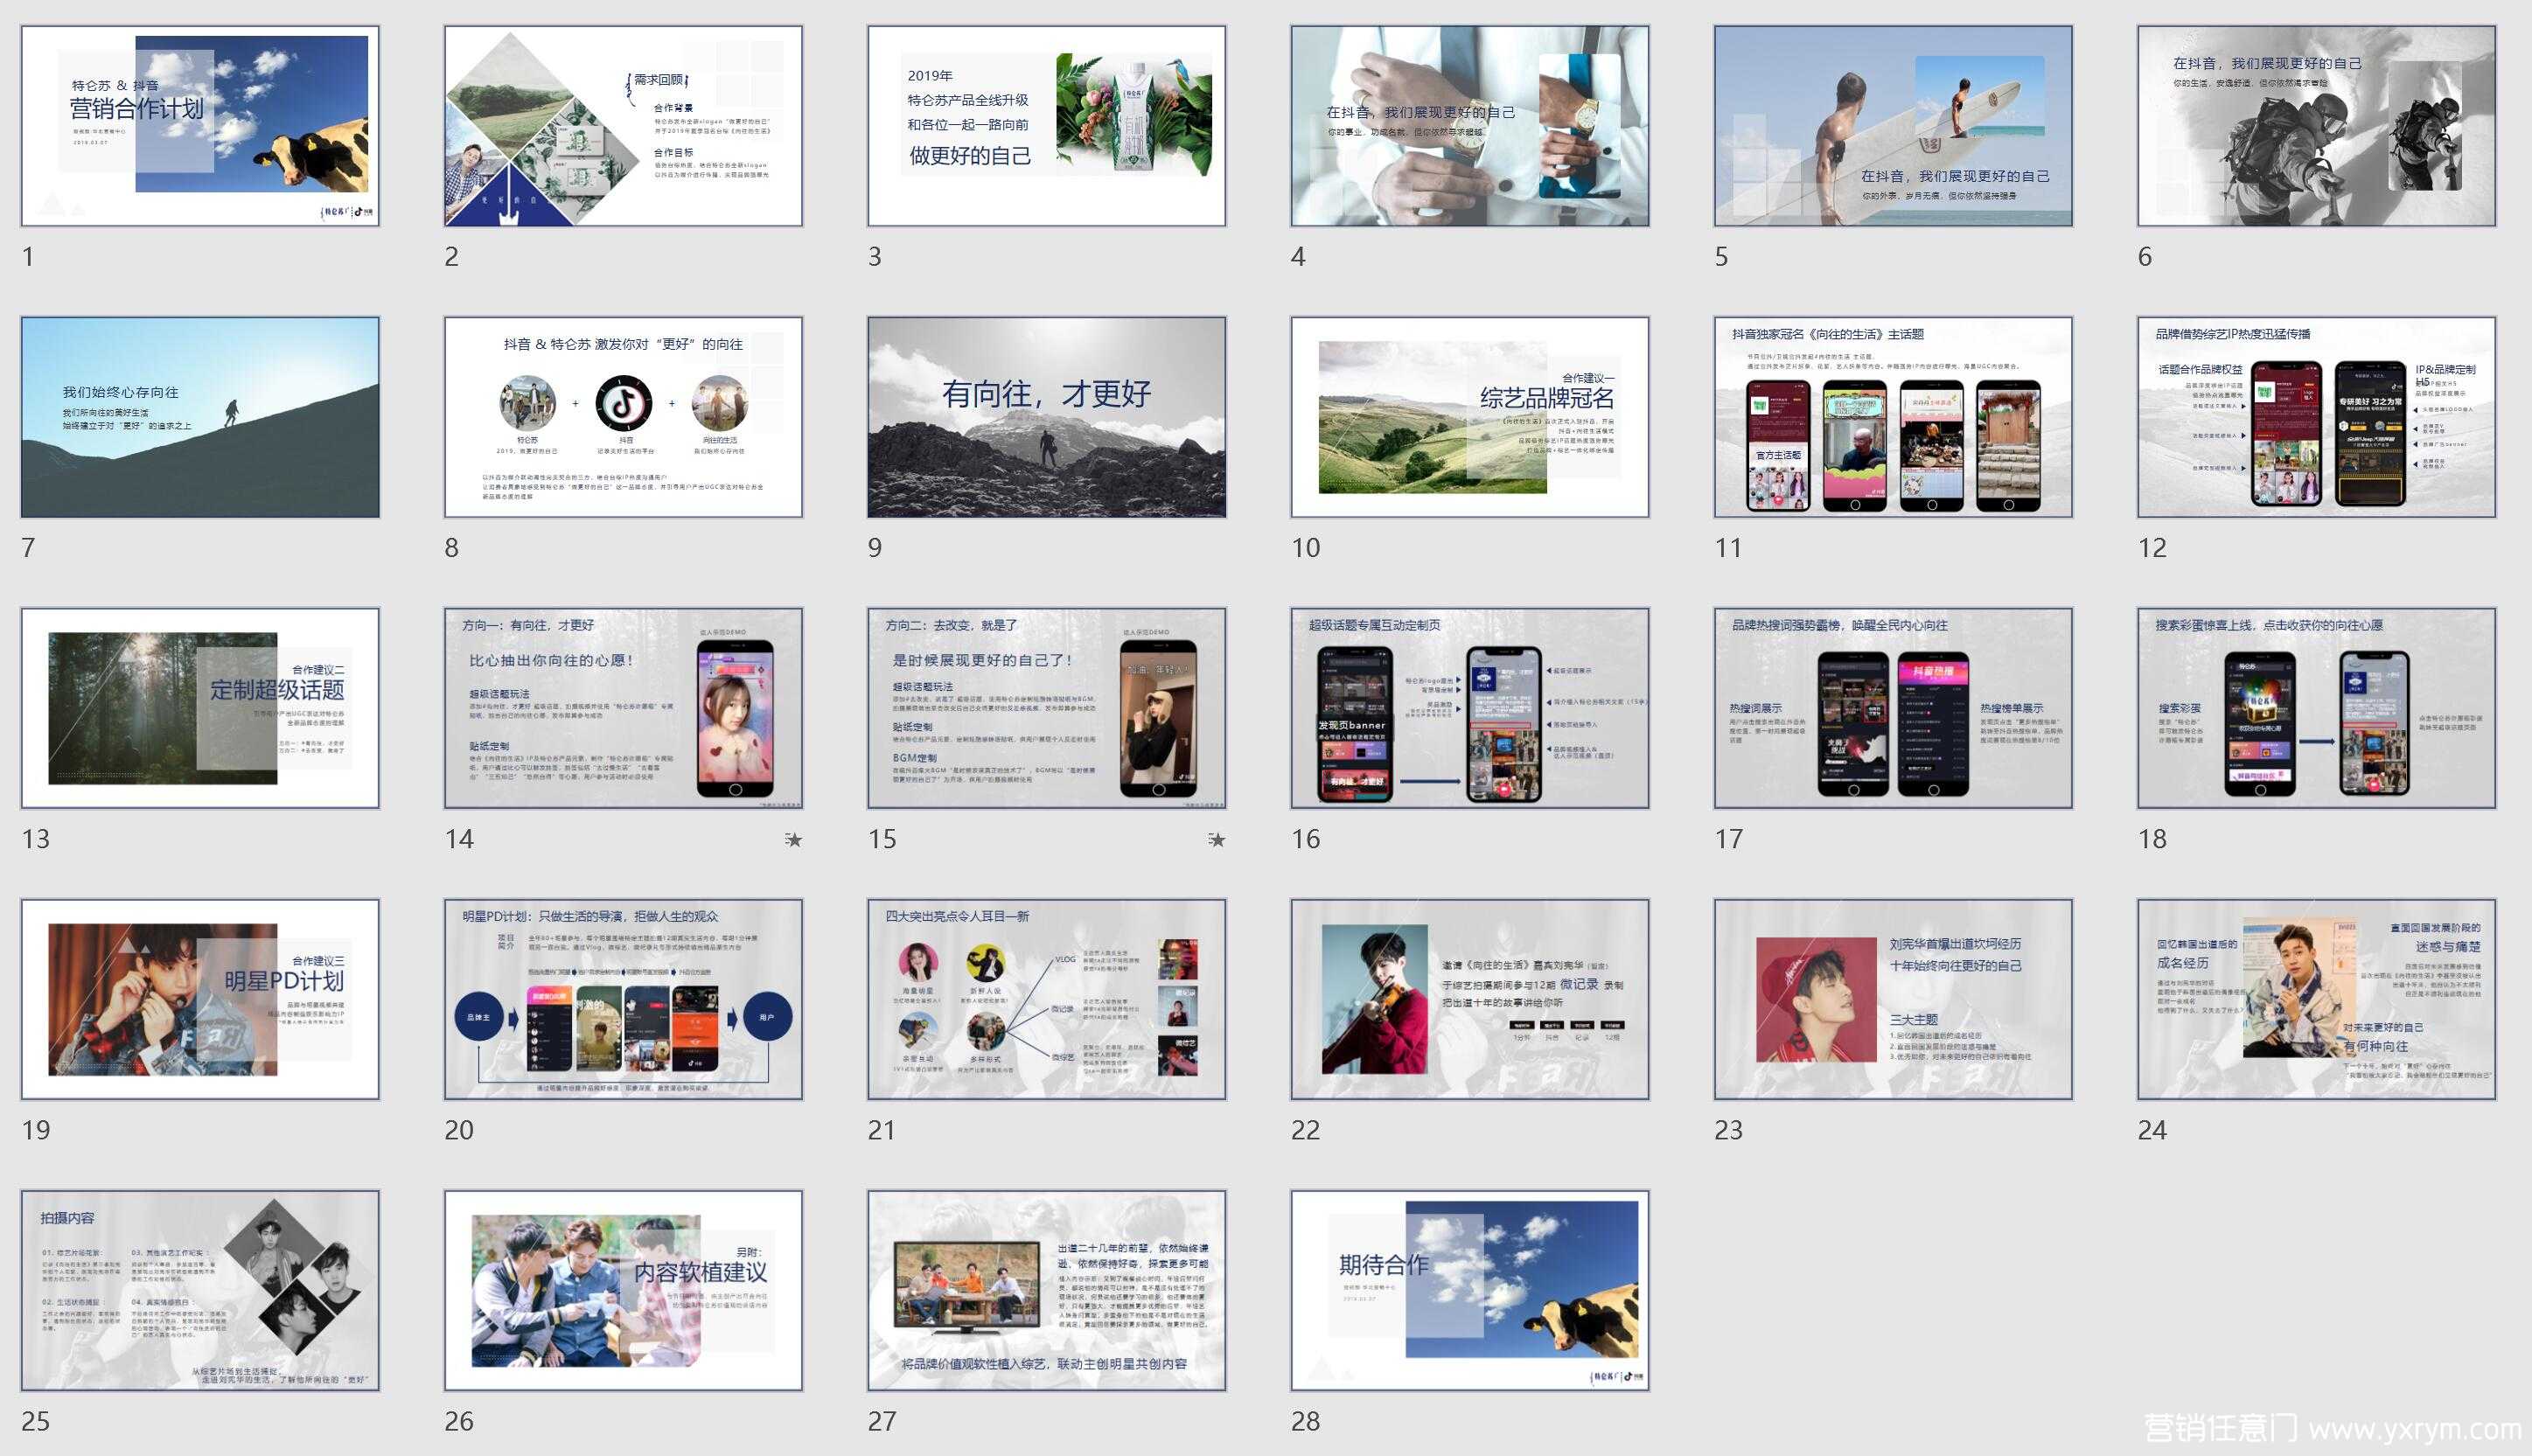Screen dimensions: 2532x1456
Task: Select slide 28 titled 期待合作
Action: (x=1470, y=1290)
